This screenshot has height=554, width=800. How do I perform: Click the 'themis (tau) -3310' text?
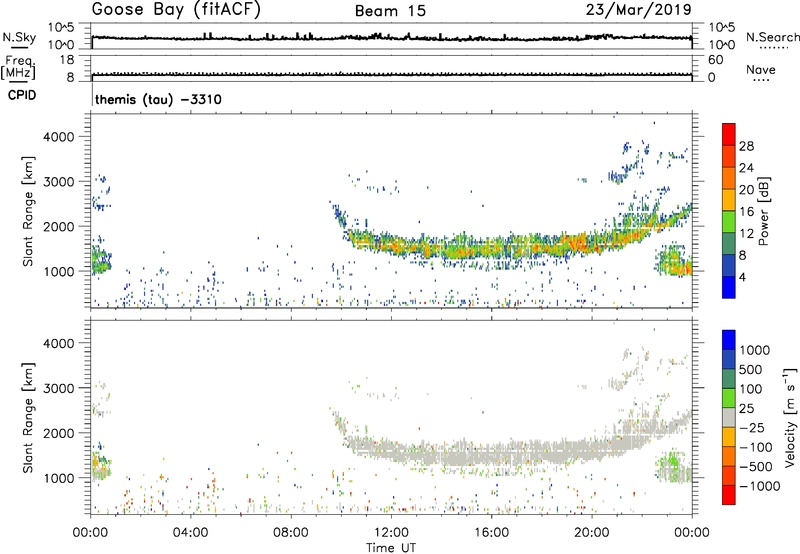(x=158, y=99)
